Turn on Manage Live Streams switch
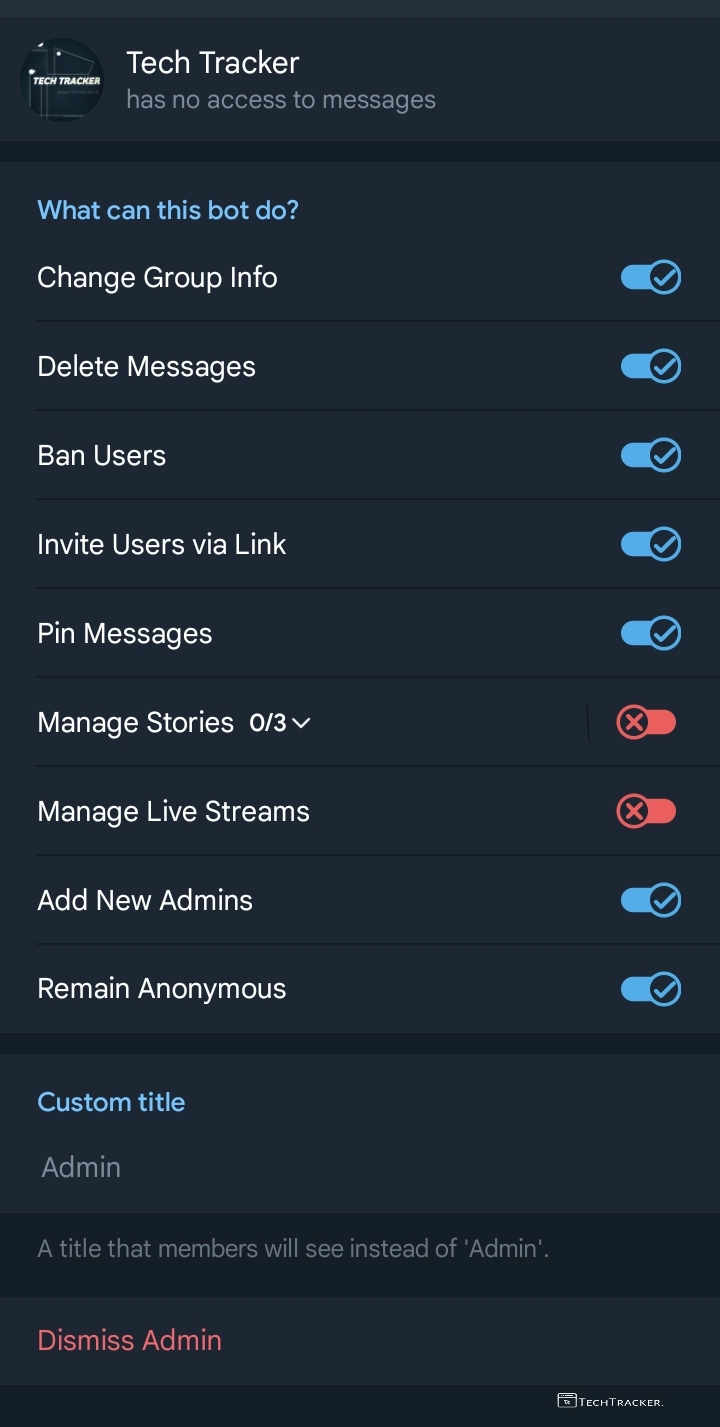Image resolution: width=720 pixels, height=1427 pixels. [647, 811]
